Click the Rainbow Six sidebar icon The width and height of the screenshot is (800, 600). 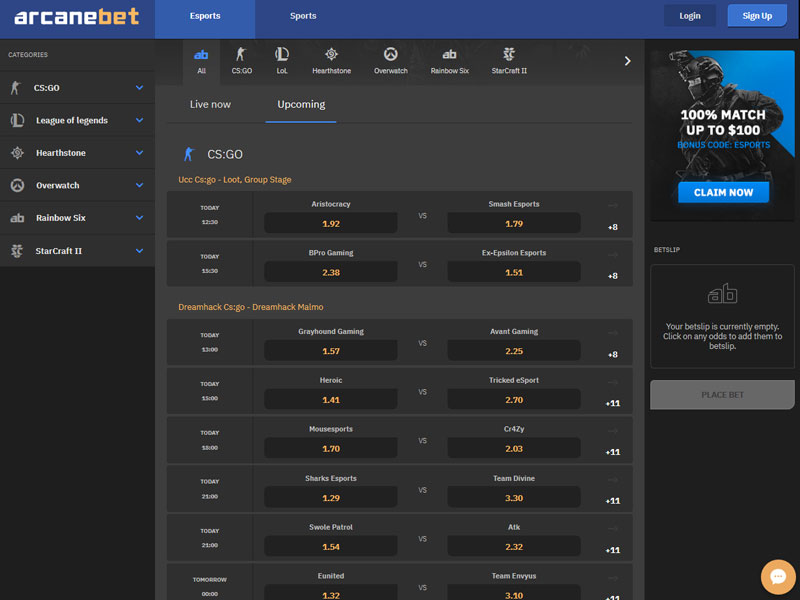coord(17,218)
